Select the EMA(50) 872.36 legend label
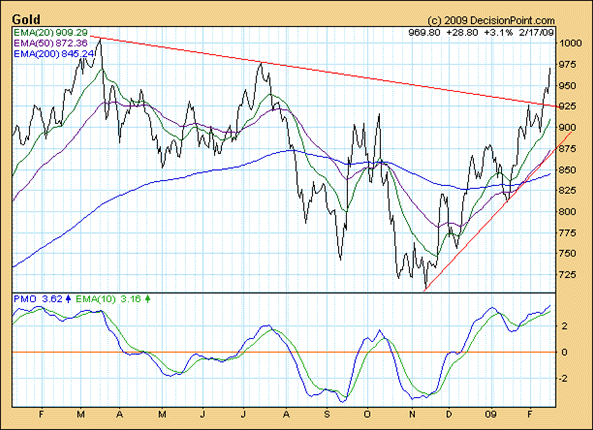Screen dimensions: 593x430 (x=51, y=43)
